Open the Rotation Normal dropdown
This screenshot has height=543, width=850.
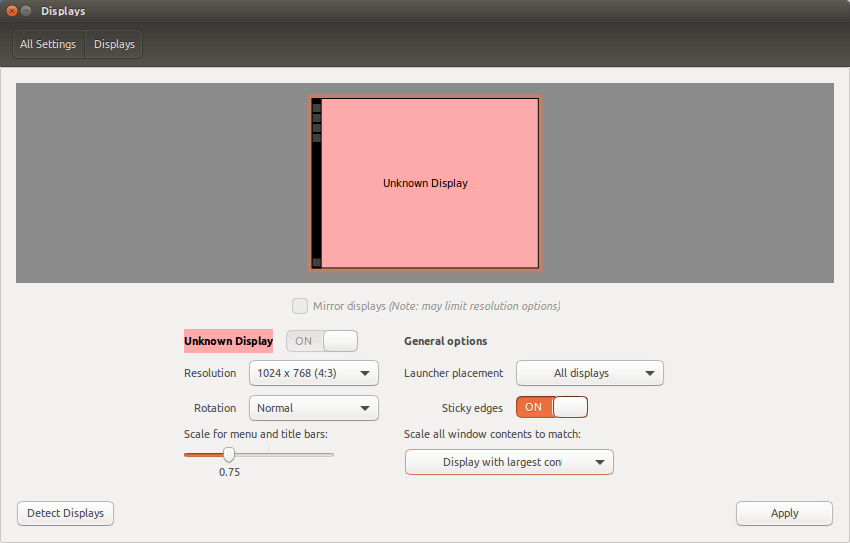pos(314,409)
